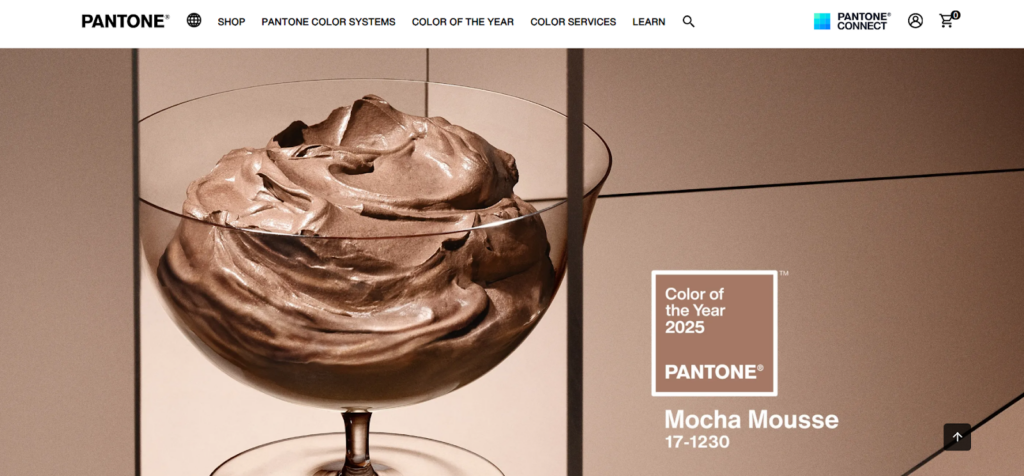Click the 17-1230 color code text

(697, 442)
